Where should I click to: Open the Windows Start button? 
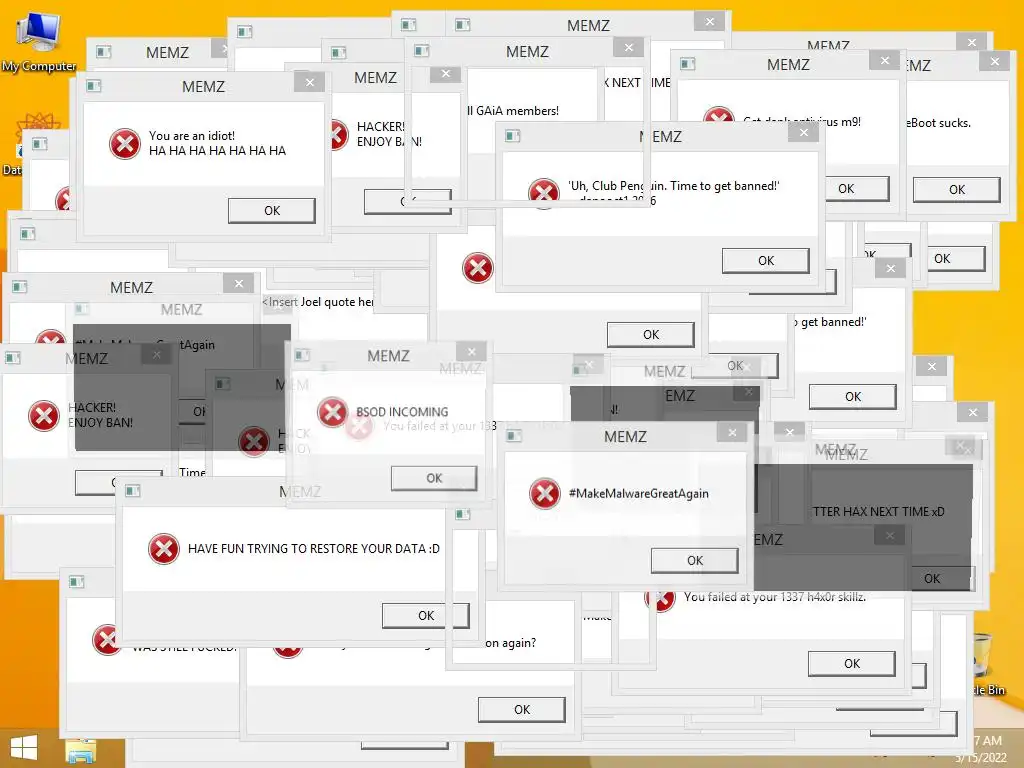click(24, 748)
